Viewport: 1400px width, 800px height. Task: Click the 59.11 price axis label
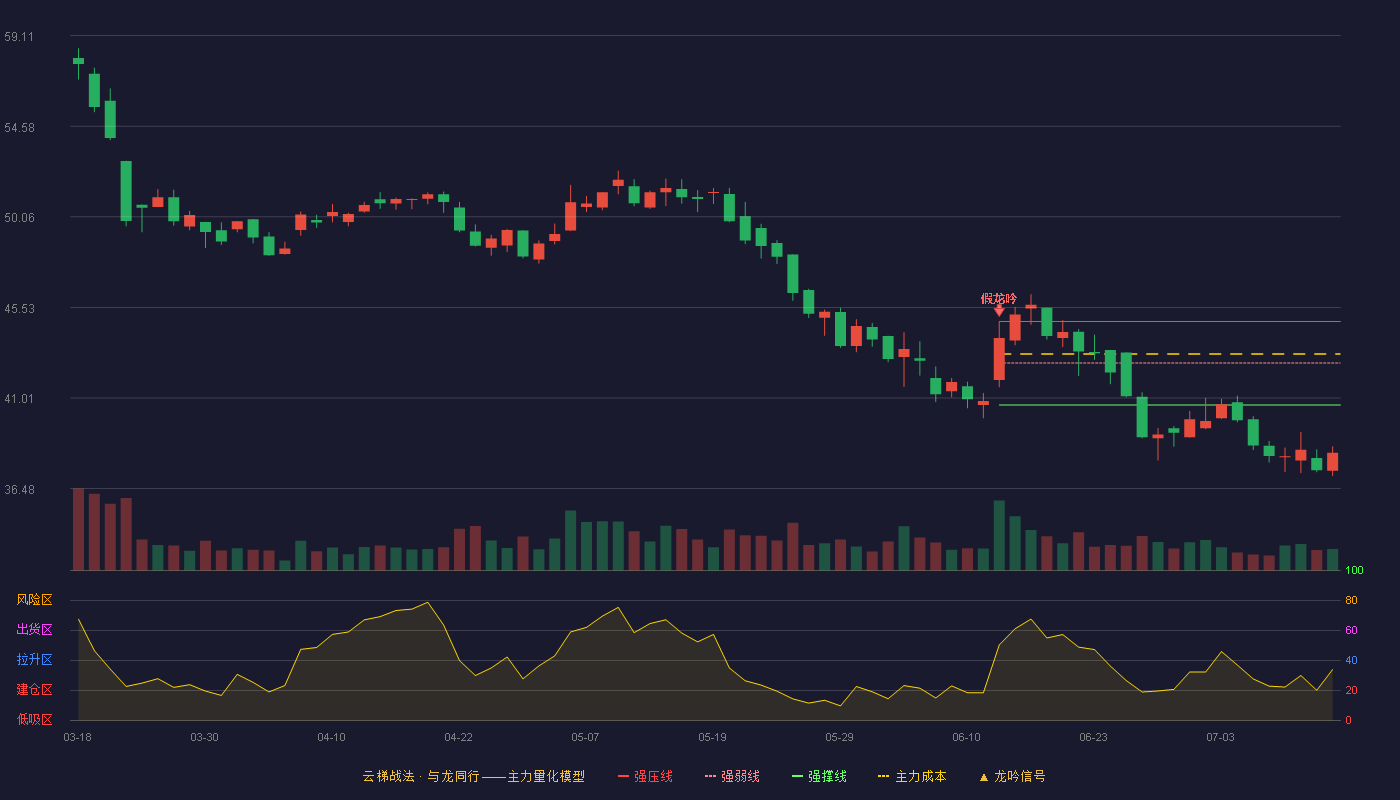pos(19,37)
